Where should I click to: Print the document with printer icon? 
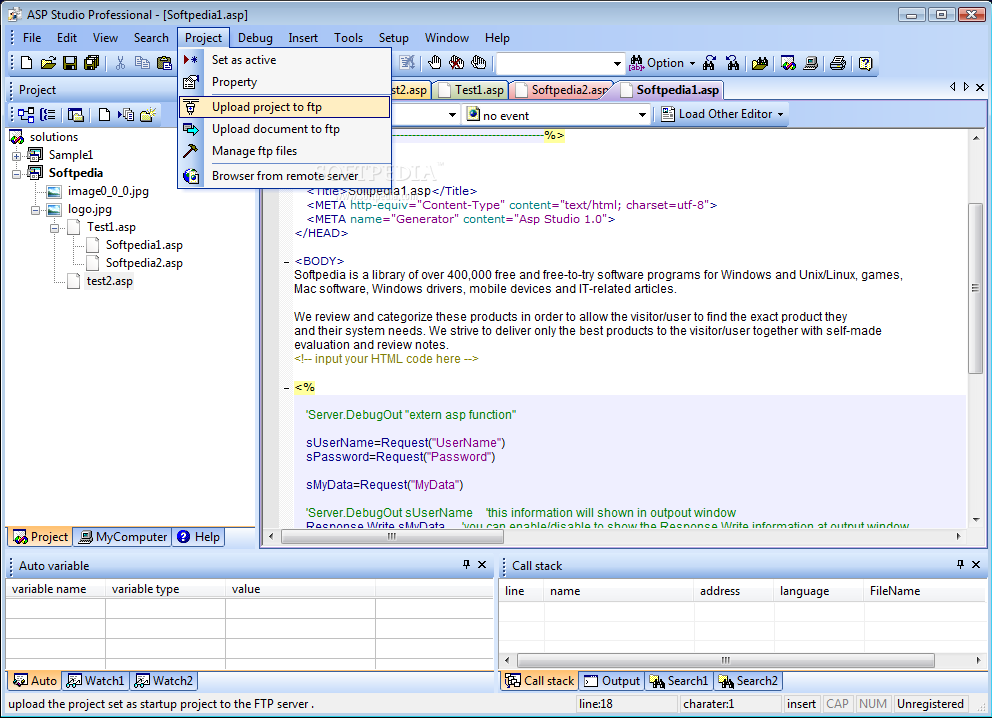pos(838,63)
